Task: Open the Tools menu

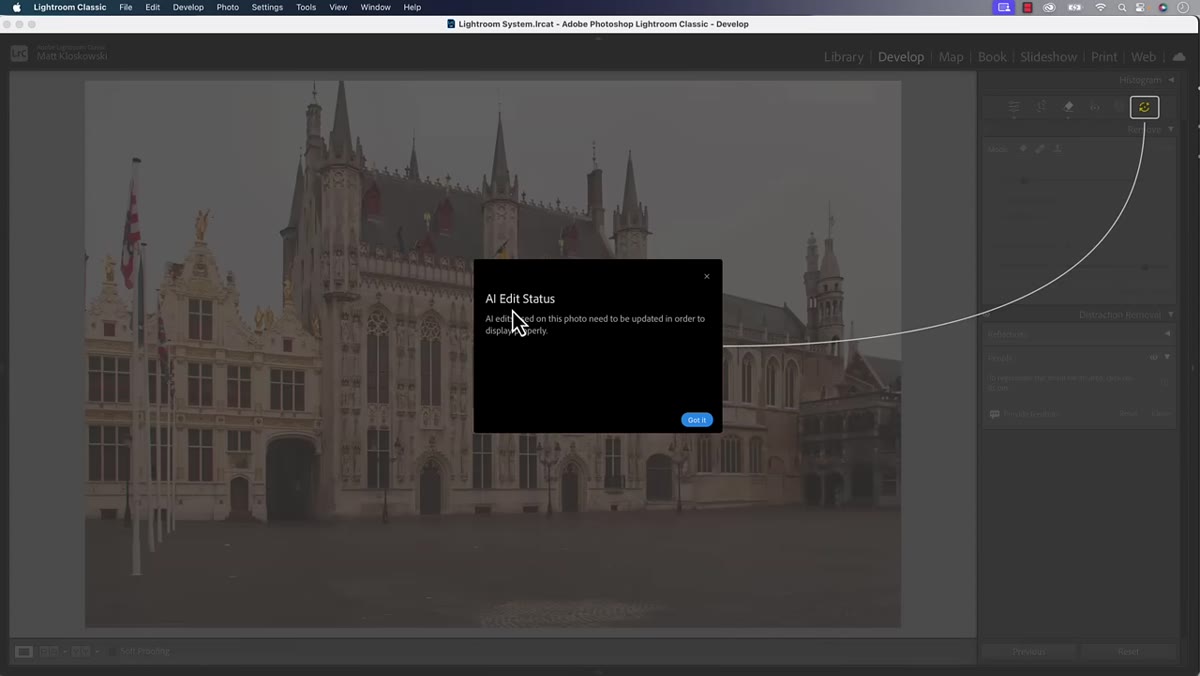Action: point(306,7)
